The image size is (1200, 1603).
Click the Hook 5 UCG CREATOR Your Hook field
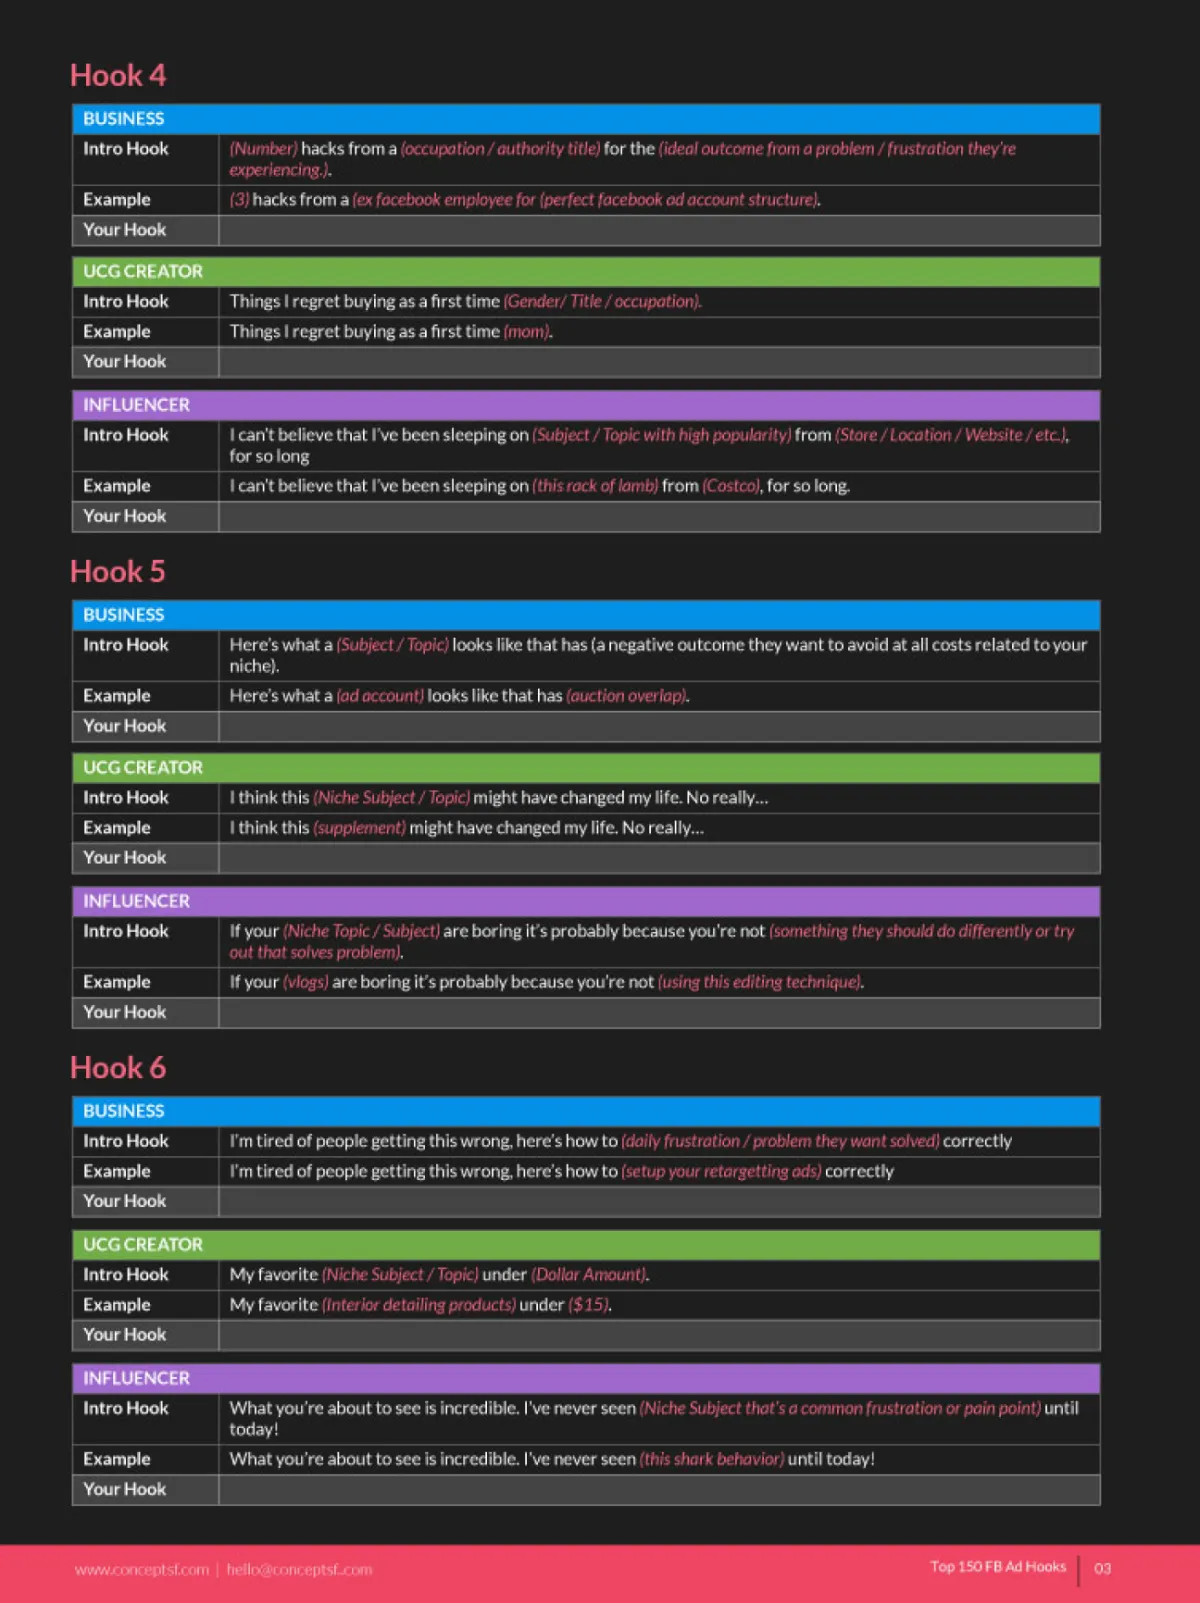click(659, 858)
